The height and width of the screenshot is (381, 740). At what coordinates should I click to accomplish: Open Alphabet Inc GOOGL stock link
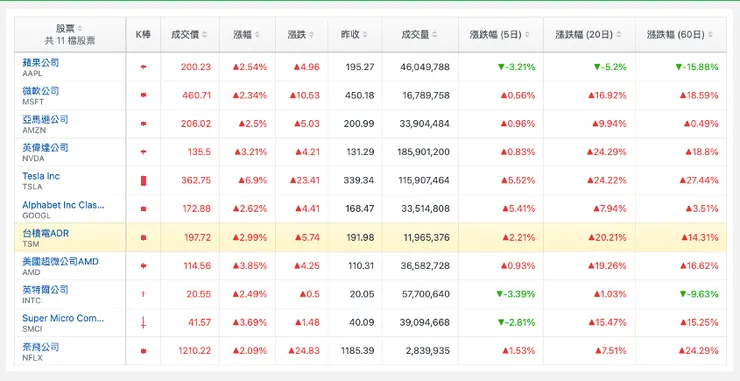click(63, 205)
